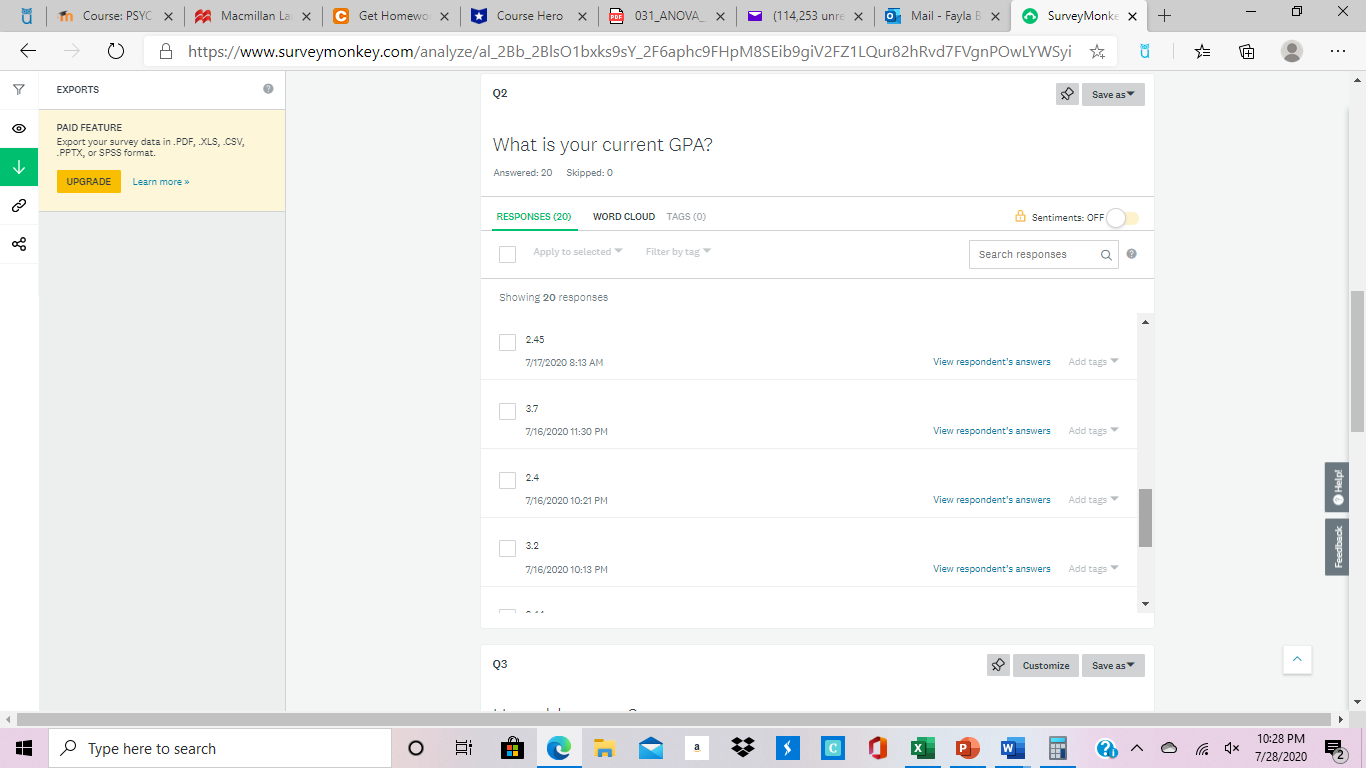Launch Word from the taskbar
Image resolution: width=1366 pixels, height=768 pixels.
[x=1012, y=748]
